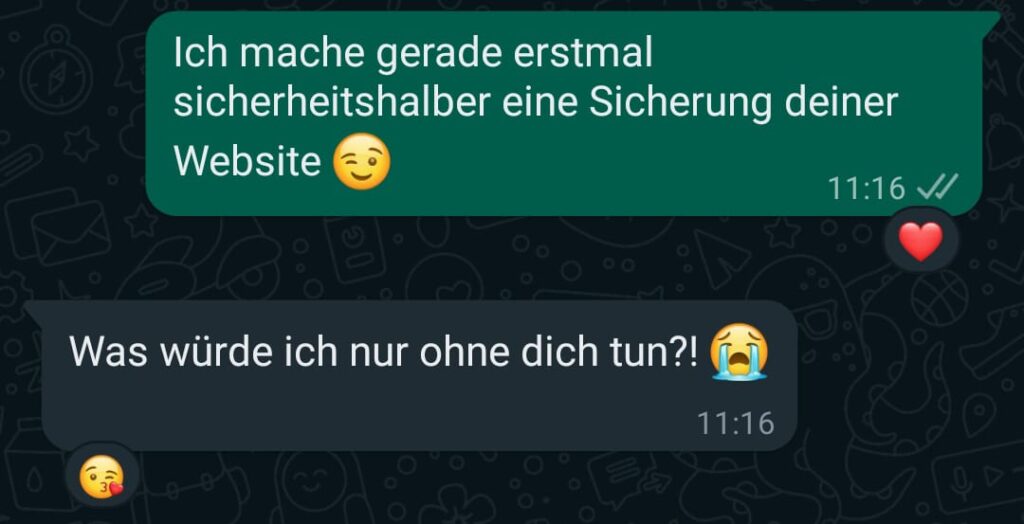Image resolution: width=1024 pixels, height=524 pixels.
Task: Open the kissing face reaction
Action: 101,475
